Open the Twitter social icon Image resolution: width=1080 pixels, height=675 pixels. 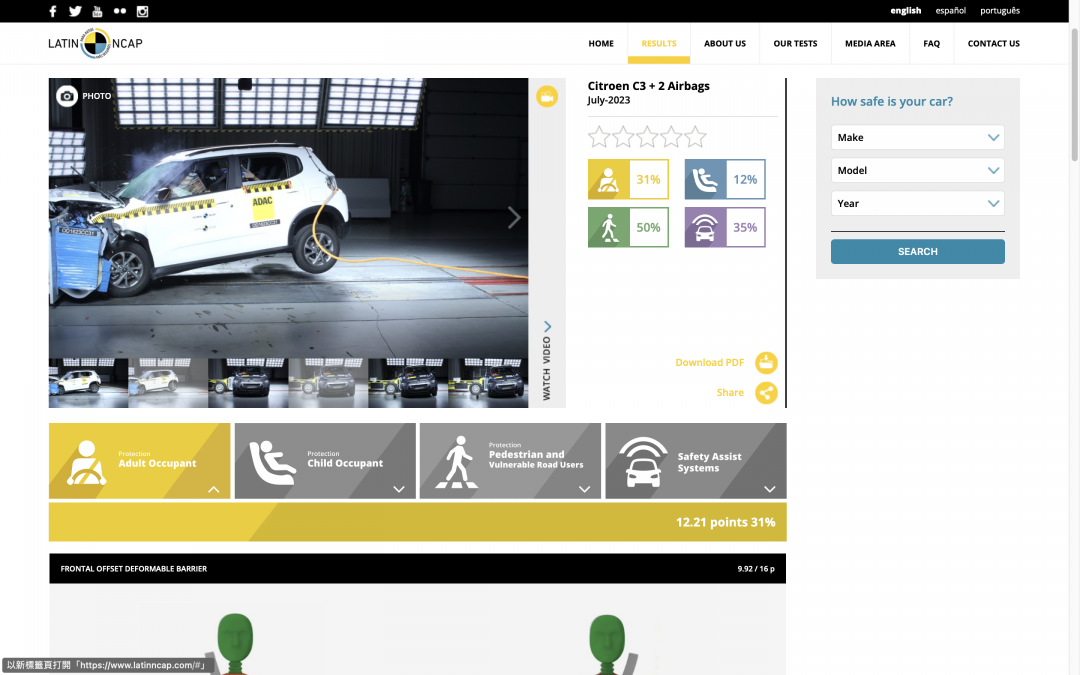(x=75, y=11)
